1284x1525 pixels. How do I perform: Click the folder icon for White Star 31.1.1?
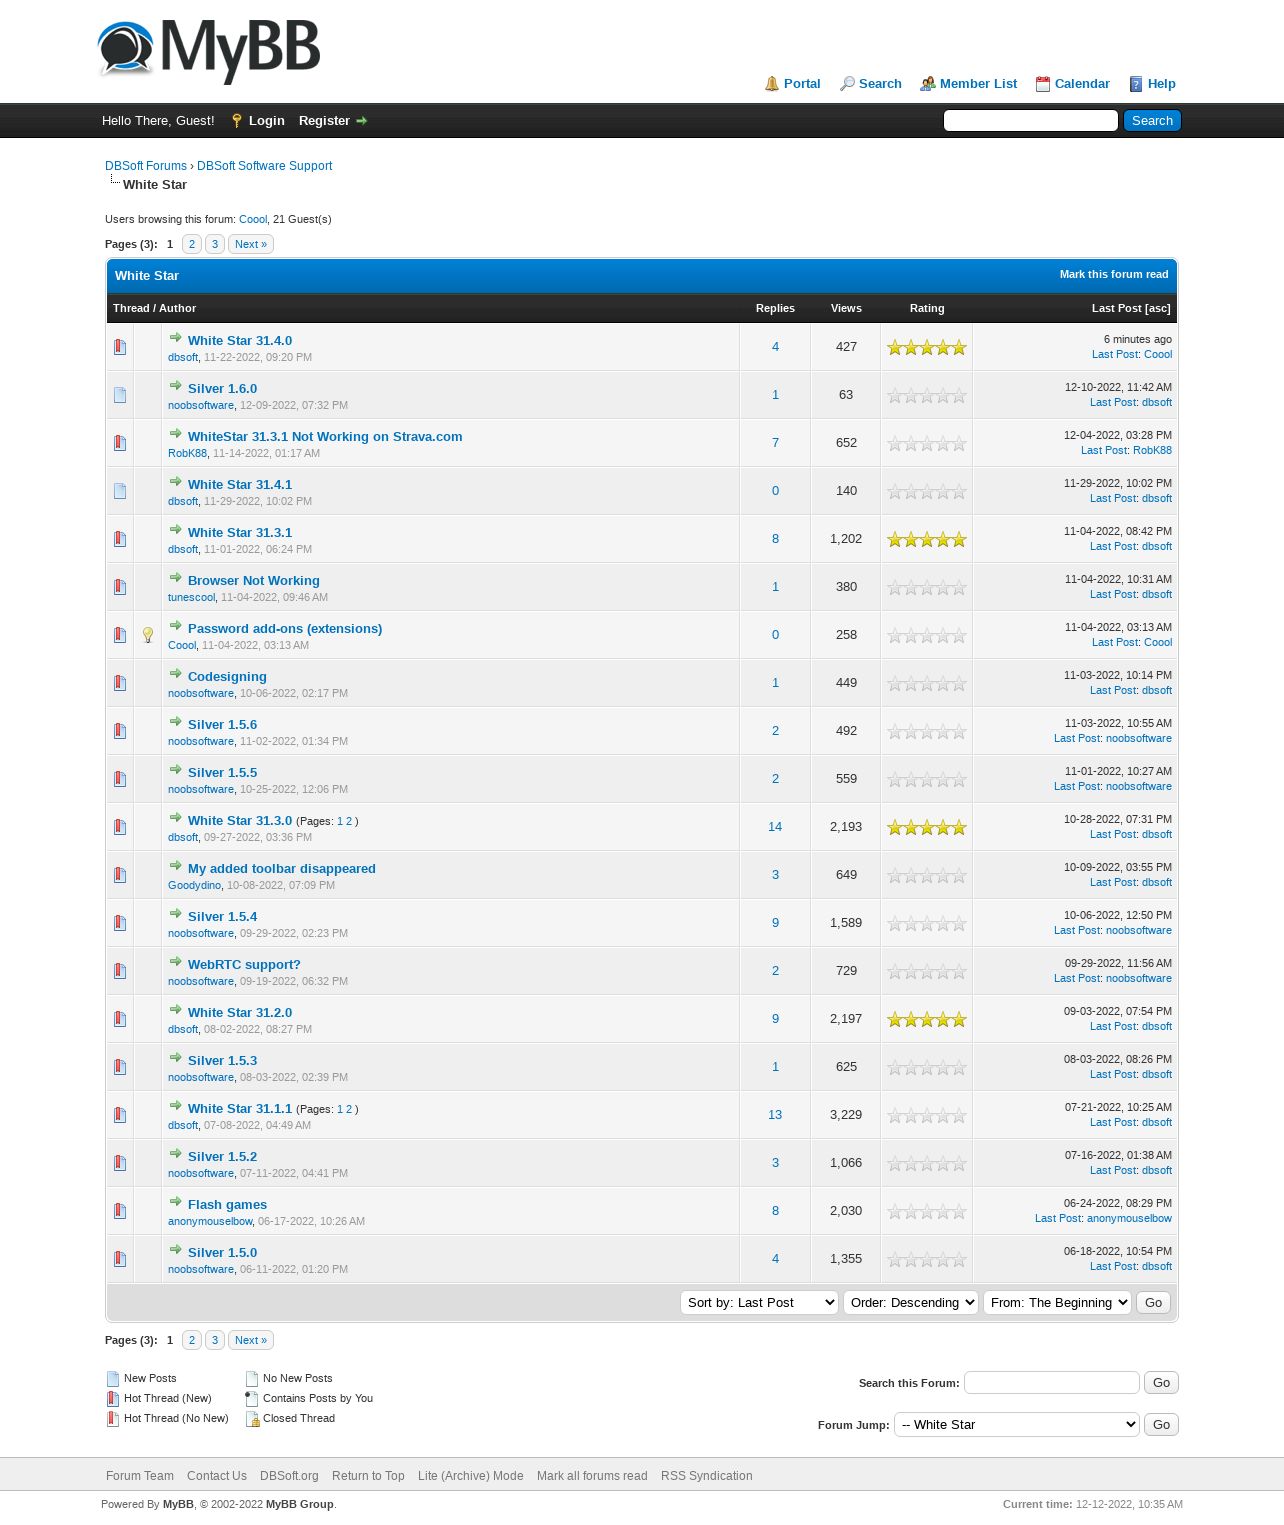pos(120,1115)
